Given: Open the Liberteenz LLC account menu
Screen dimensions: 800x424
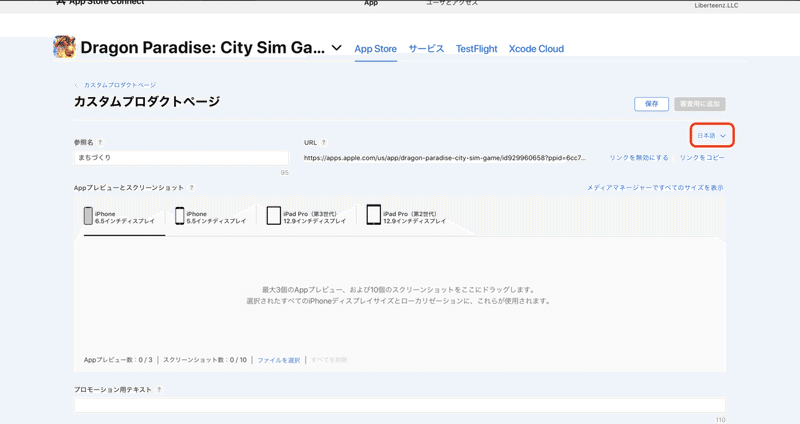Looking at the screenshot, I should point(716,6).
